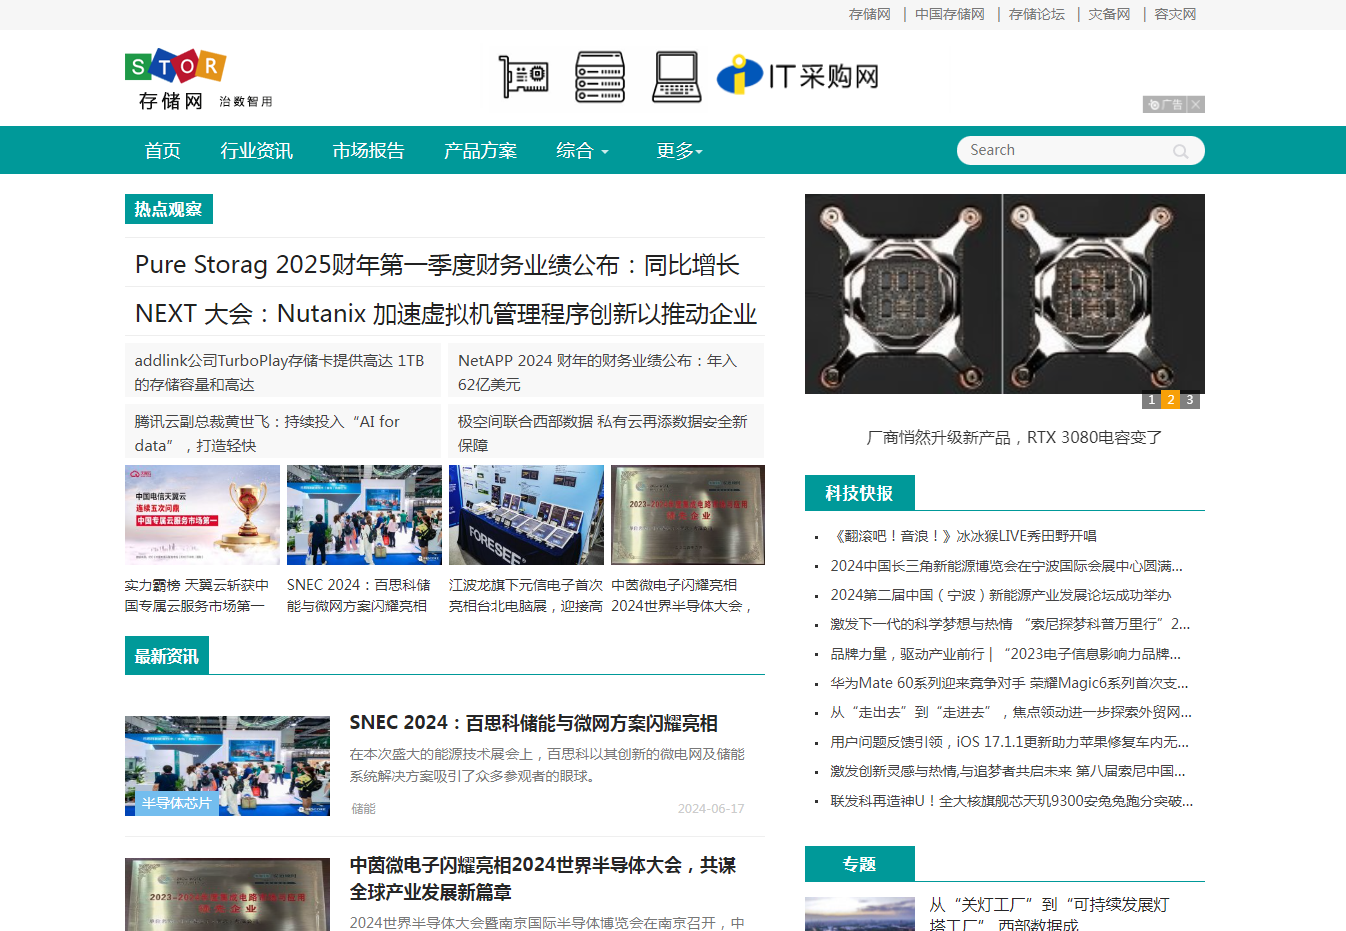This screenshot has height=931, width=1346.
Task: Open 2024中国长三角新能源博览会 item
Action: coord(1006,566)
